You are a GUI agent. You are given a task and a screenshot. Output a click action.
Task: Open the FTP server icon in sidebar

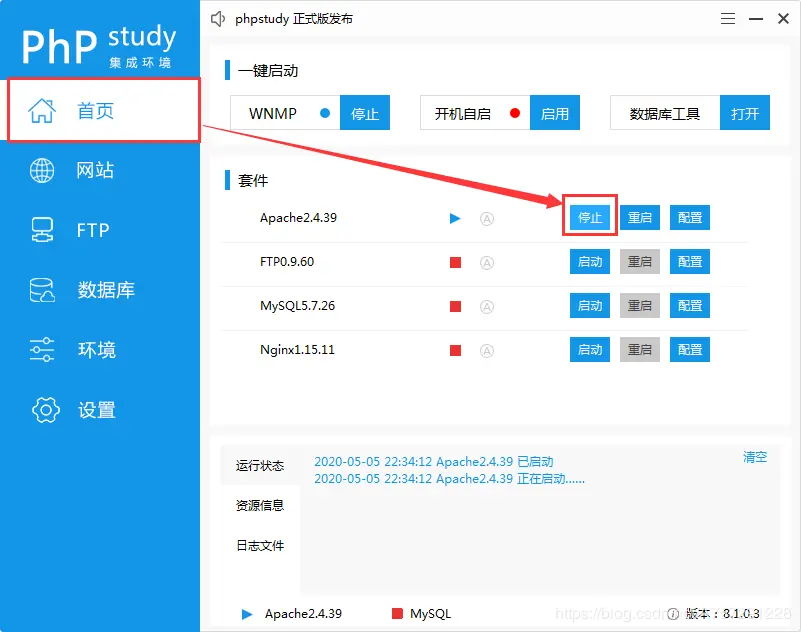pyautogui.click(x=42, y=230)
